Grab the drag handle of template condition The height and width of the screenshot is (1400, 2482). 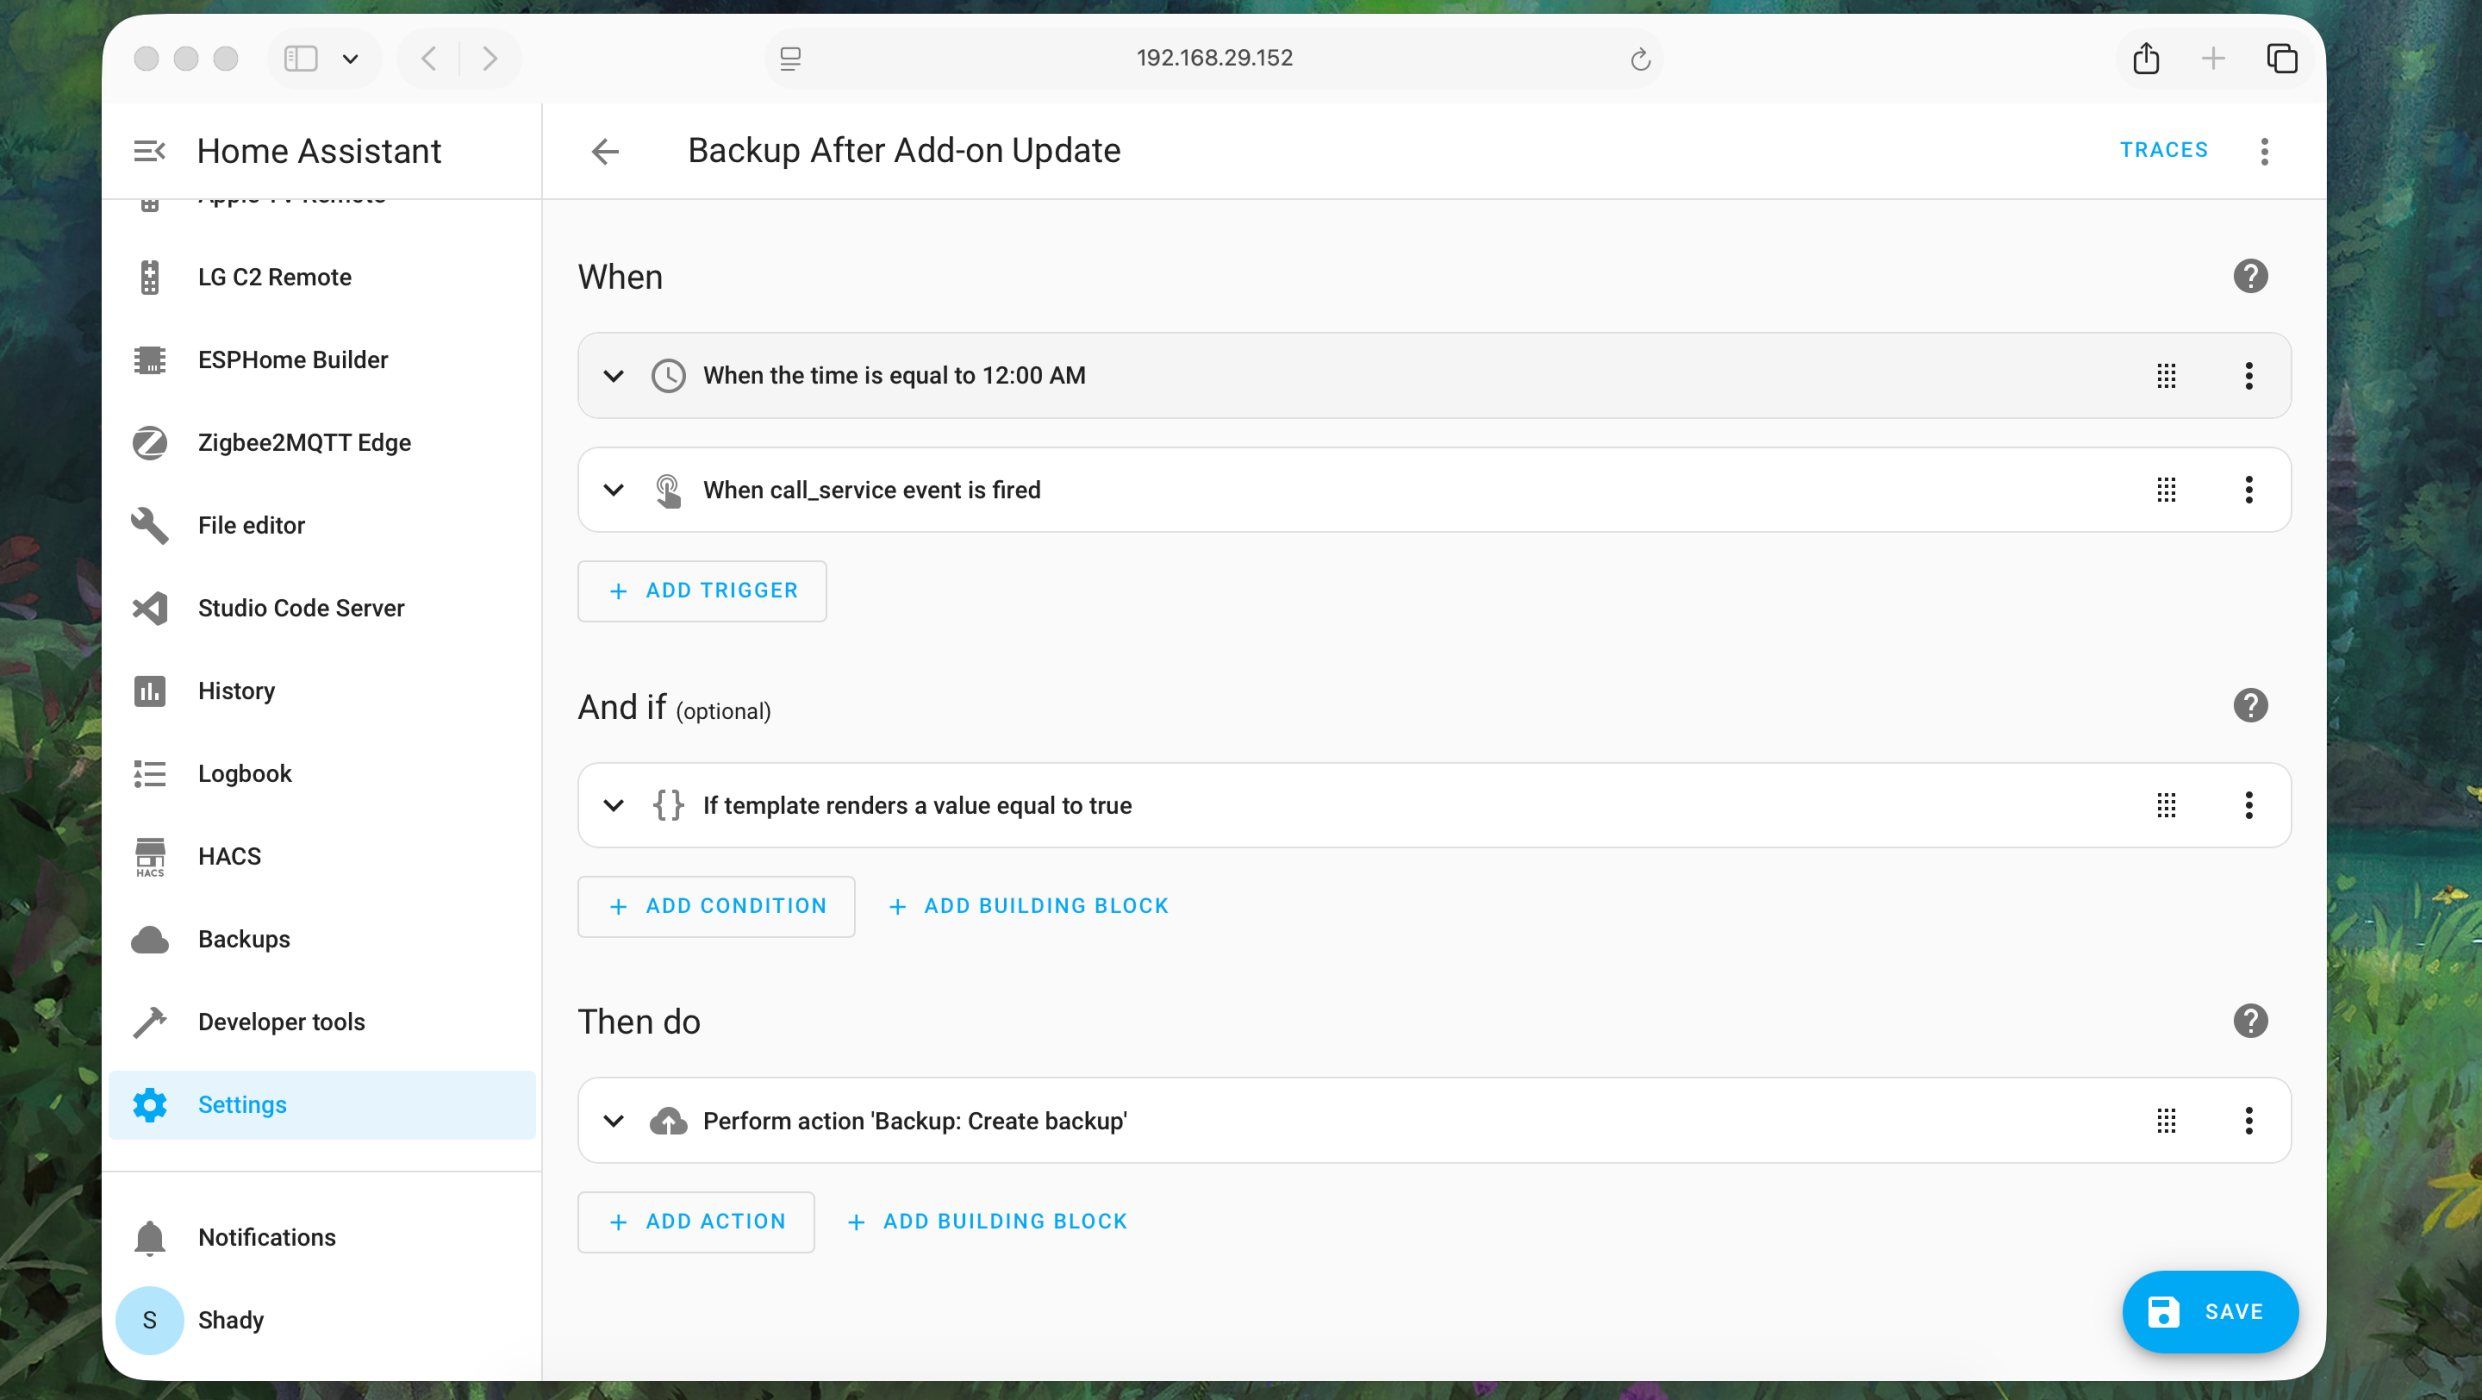click(x=2166, y=806)
